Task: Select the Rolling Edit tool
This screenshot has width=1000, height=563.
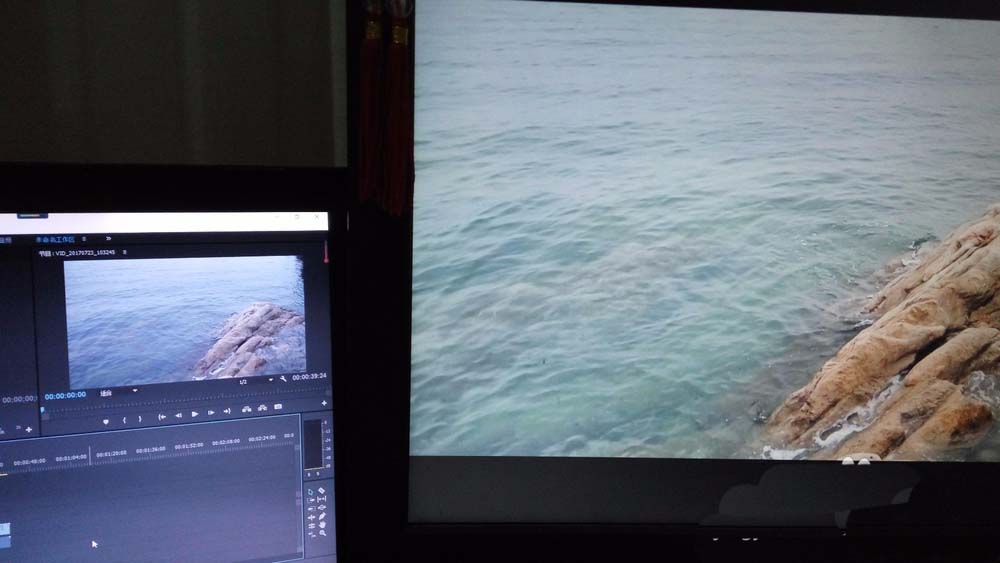Action: [311, 526]
